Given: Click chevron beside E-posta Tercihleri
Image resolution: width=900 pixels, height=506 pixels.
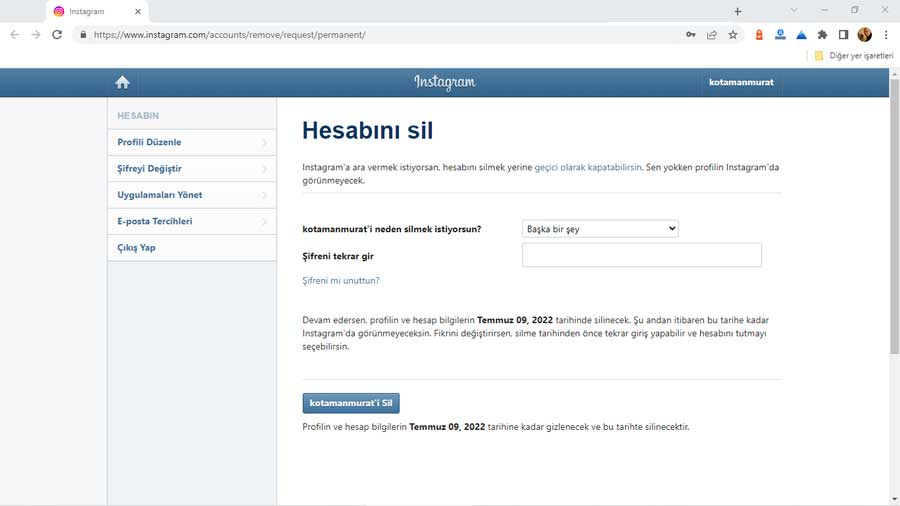Looking at the screenshot, I should 264,221.
